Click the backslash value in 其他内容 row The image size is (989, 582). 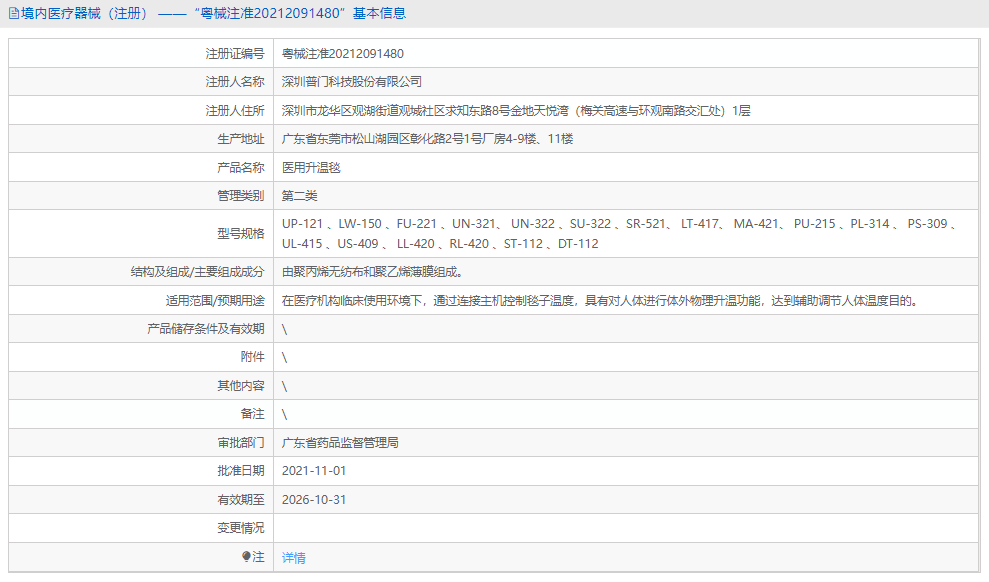click(x=284, y=386)
